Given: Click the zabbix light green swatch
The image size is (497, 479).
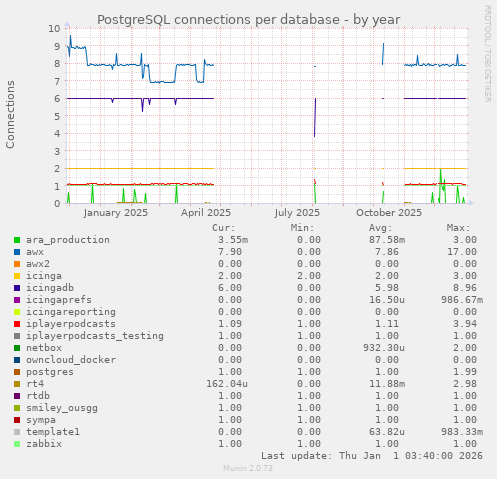Looking at the screenshot, I should pos(17,444).
